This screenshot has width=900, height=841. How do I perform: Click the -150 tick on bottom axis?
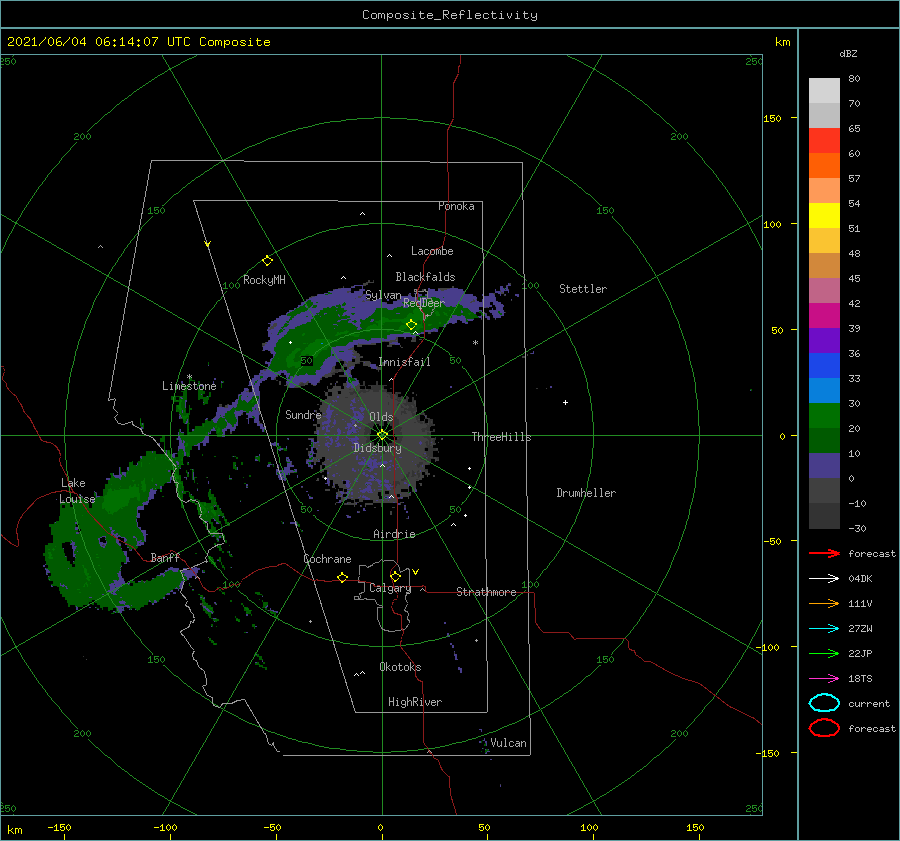click(59, 828)
